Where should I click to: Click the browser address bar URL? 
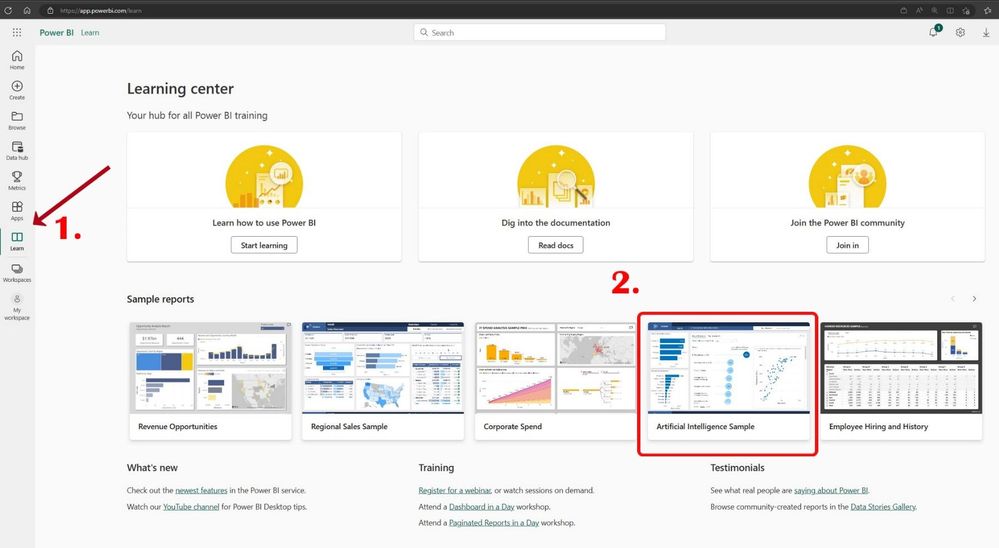coord(101,10)
